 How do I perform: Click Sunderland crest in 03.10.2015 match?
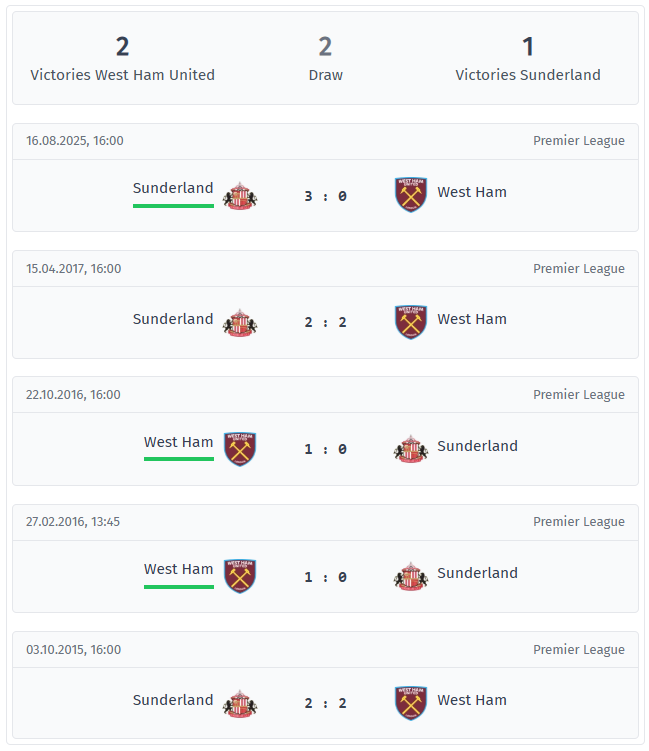pos(240,703)
